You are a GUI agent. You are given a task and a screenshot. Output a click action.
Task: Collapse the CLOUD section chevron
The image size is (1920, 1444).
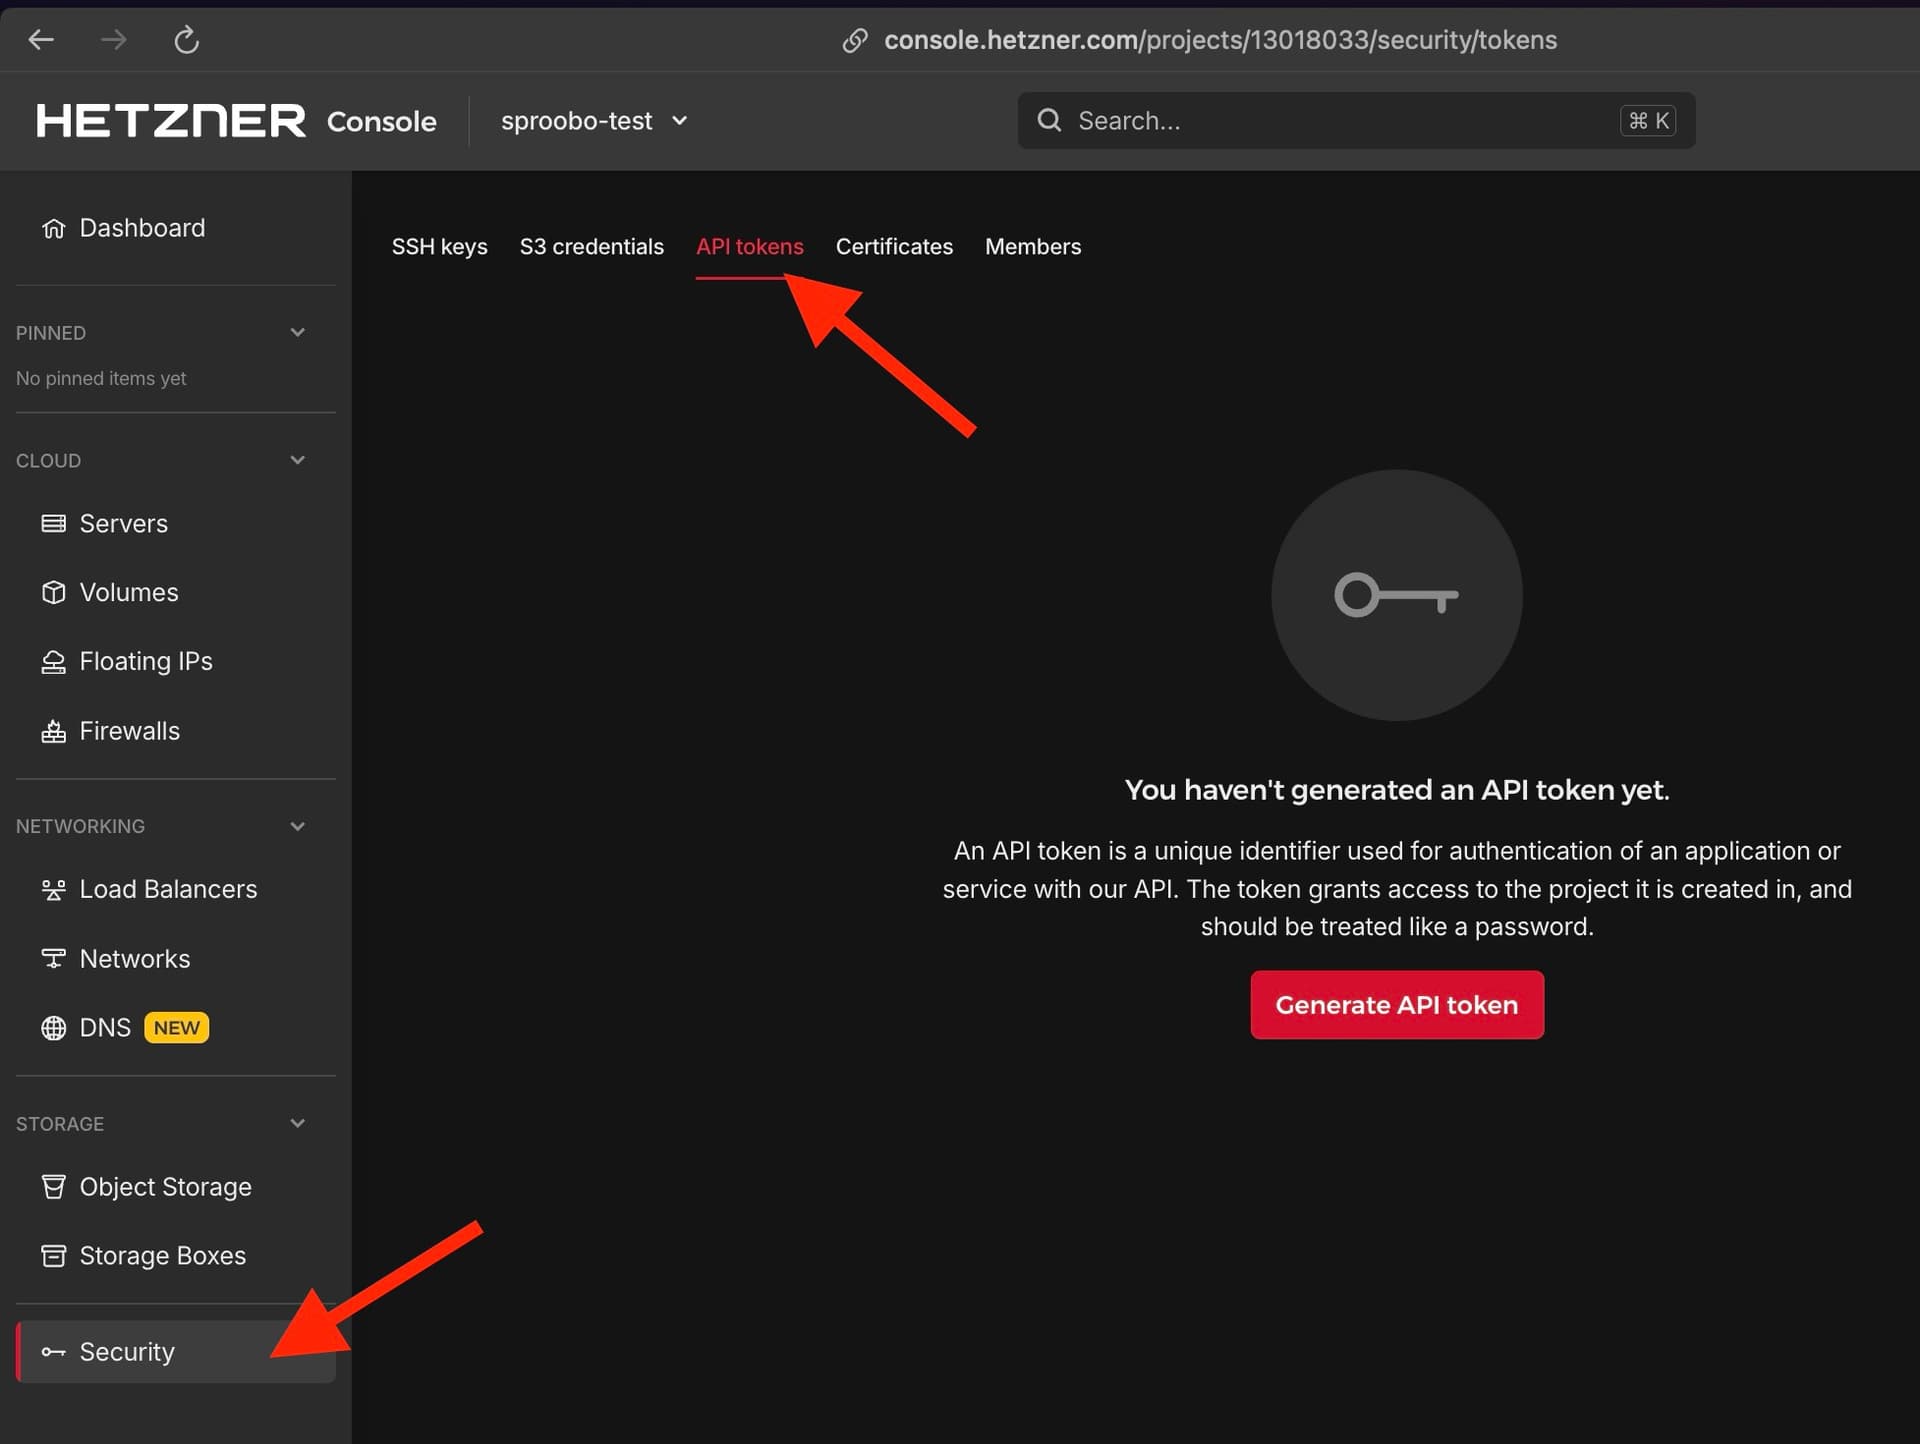click(297, 460)
